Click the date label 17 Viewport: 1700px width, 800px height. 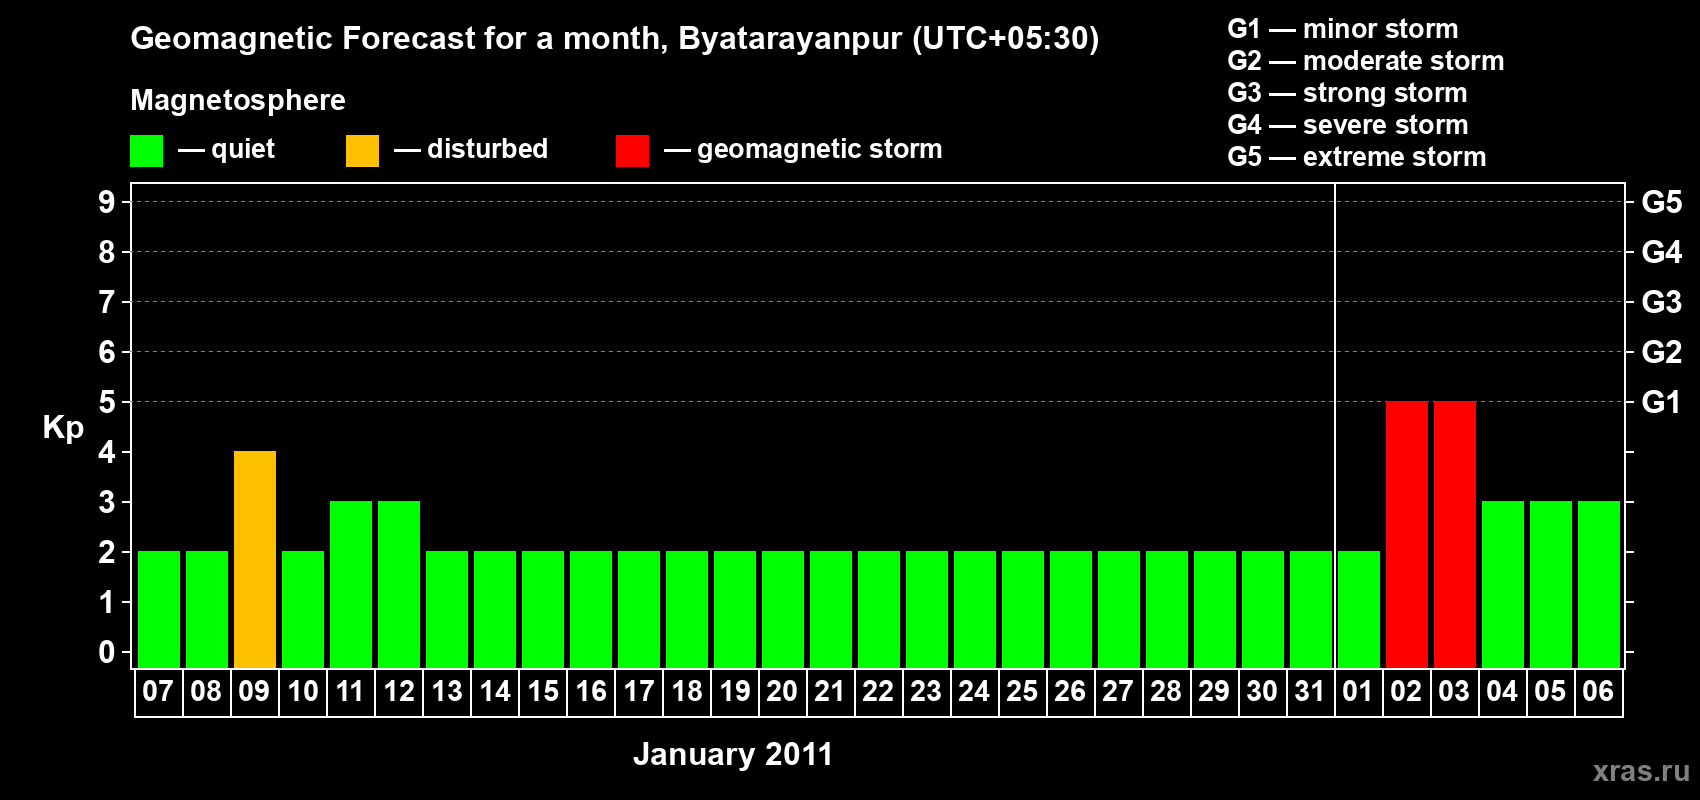pyautogui.click(x=638, y=691)
